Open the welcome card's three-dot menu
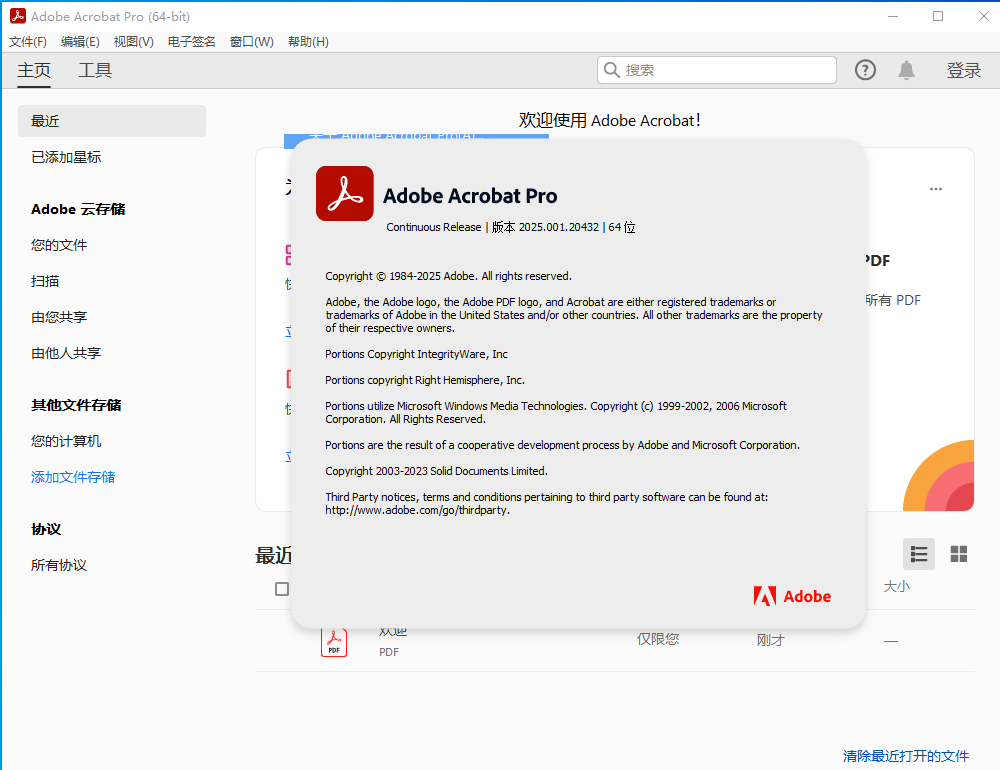The height and width of the screenshot is (770, 1000). 936,189
